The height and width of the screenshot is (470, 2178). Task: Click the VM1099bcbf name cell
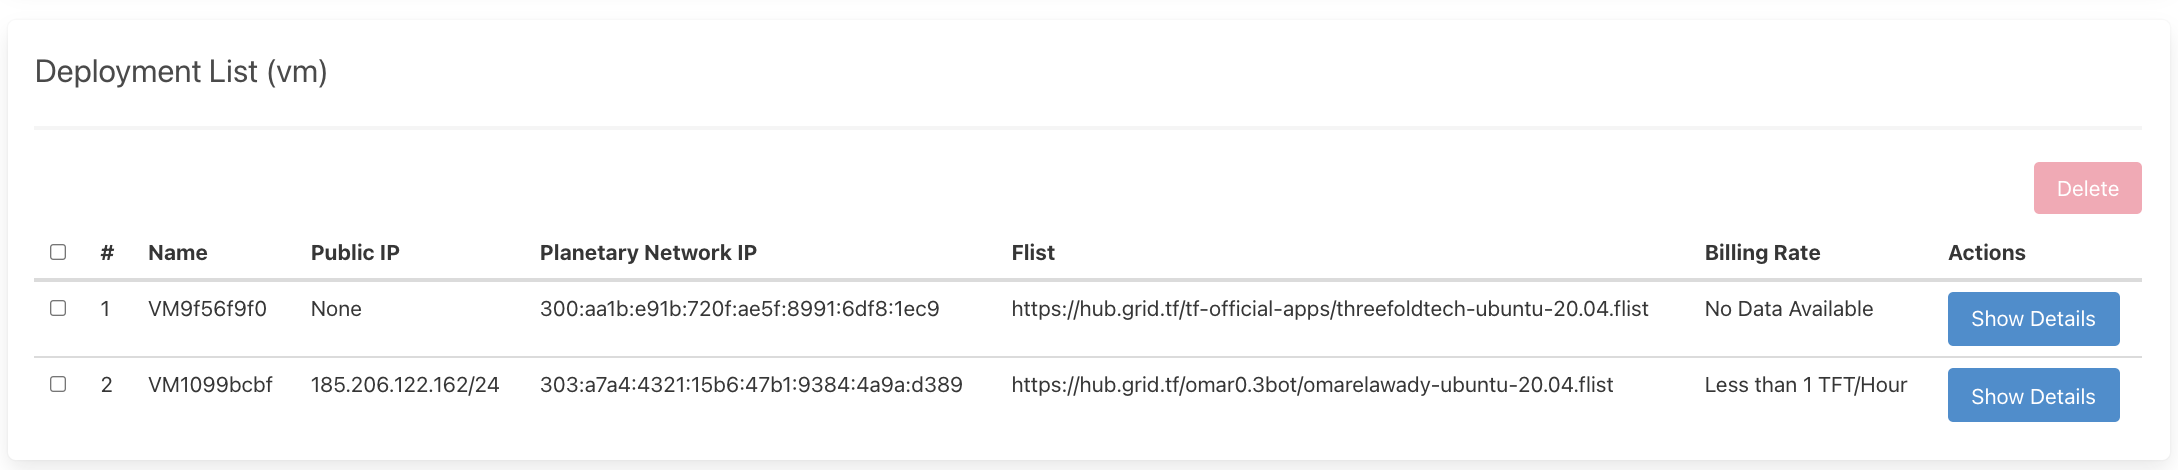(210, 385)
